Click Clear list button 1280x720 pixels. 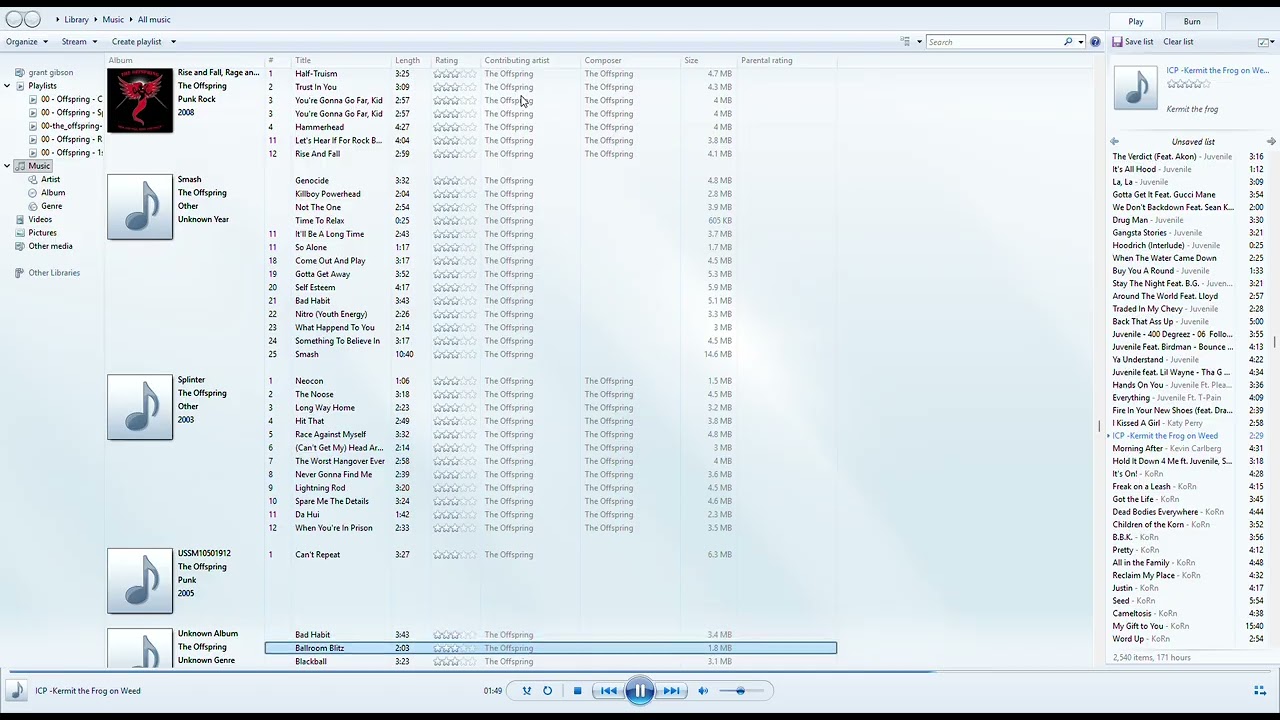click(x=1178, y=42)
